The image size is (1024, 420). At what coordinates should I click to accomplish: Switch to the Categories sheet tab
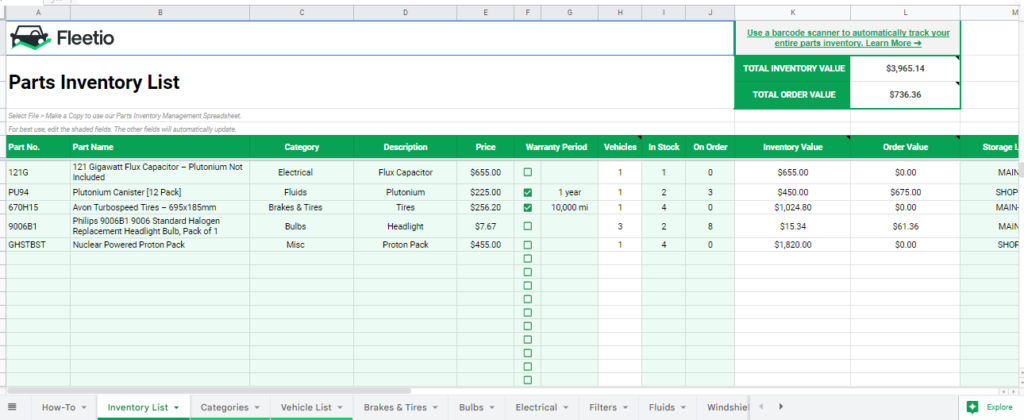(224, 408)
